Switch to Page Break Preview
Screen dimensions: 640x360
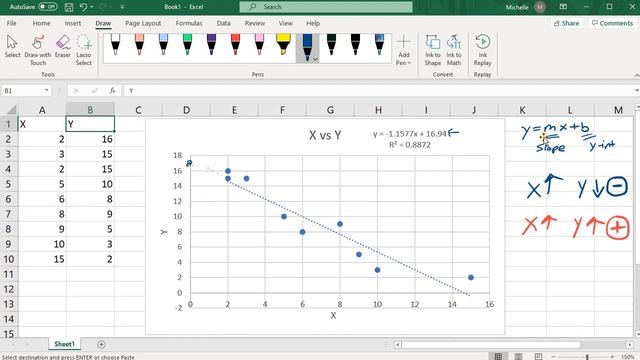point(538,356)
